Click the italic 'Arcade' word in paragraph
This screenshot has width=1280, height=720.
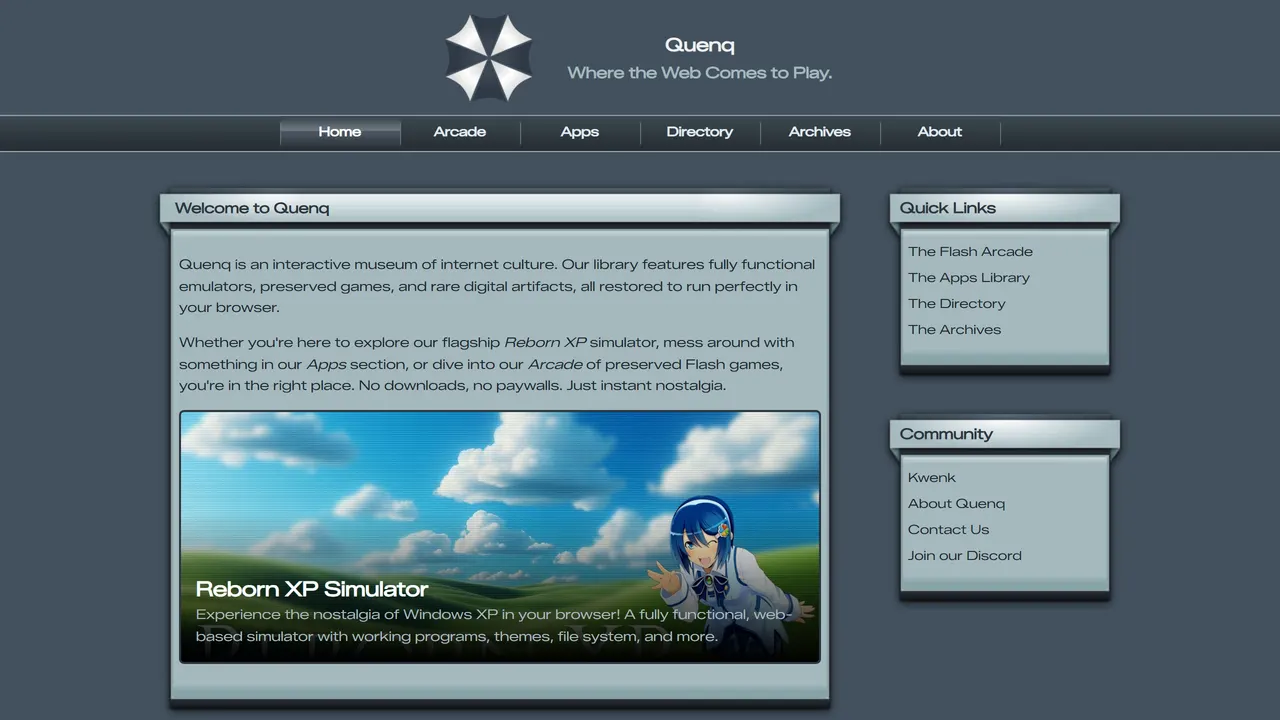[555, 365]
